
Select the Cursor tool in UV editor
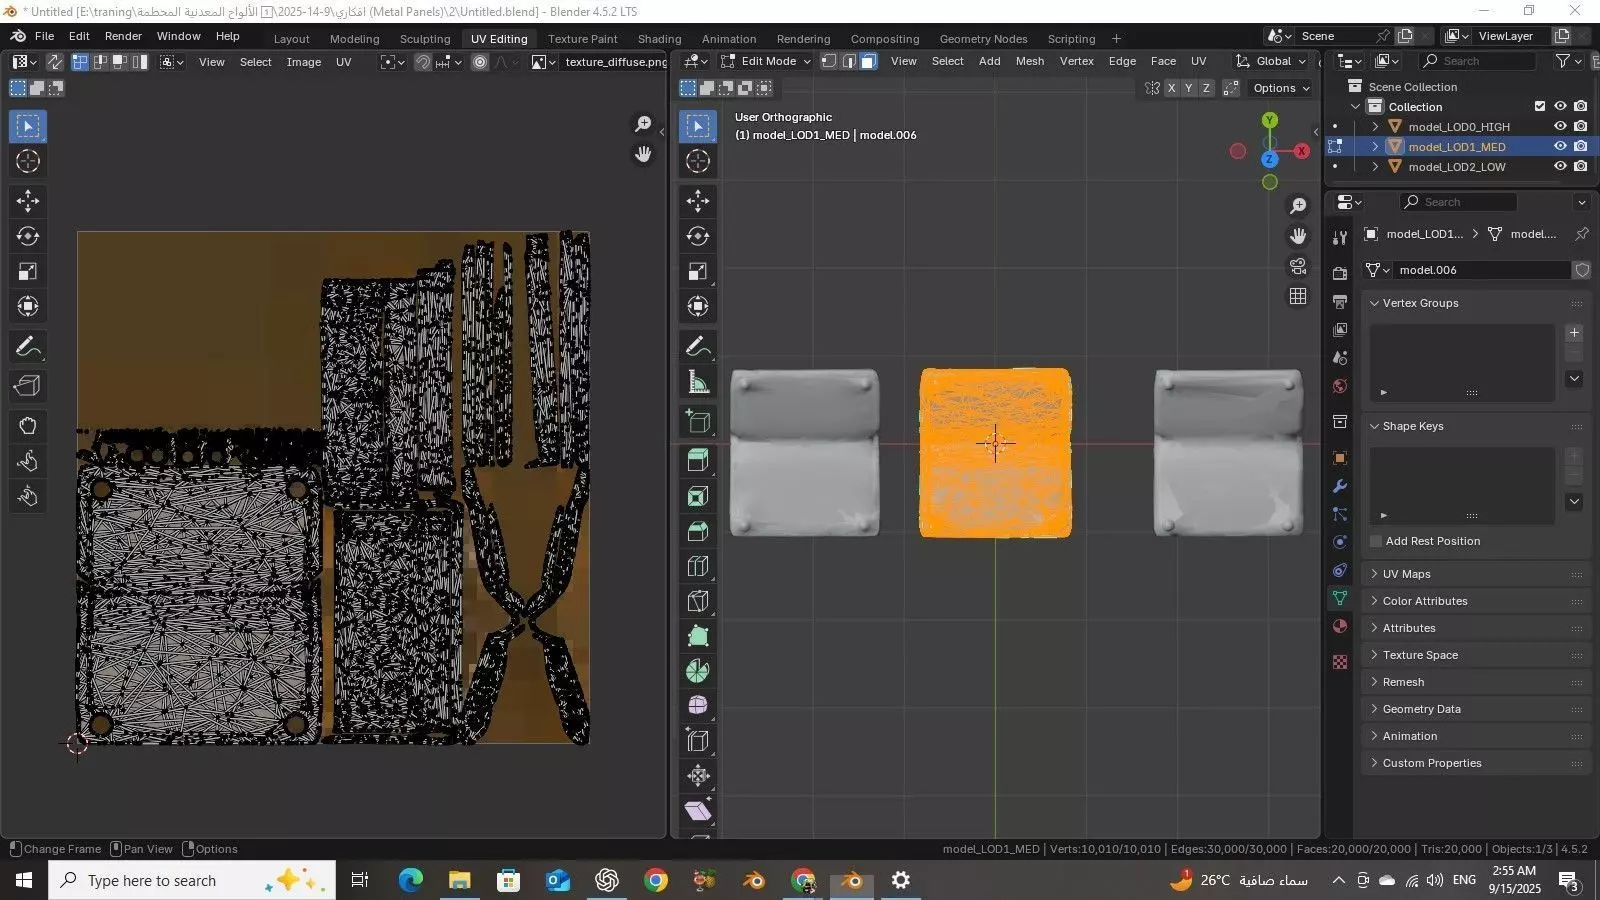pos(28,161)
